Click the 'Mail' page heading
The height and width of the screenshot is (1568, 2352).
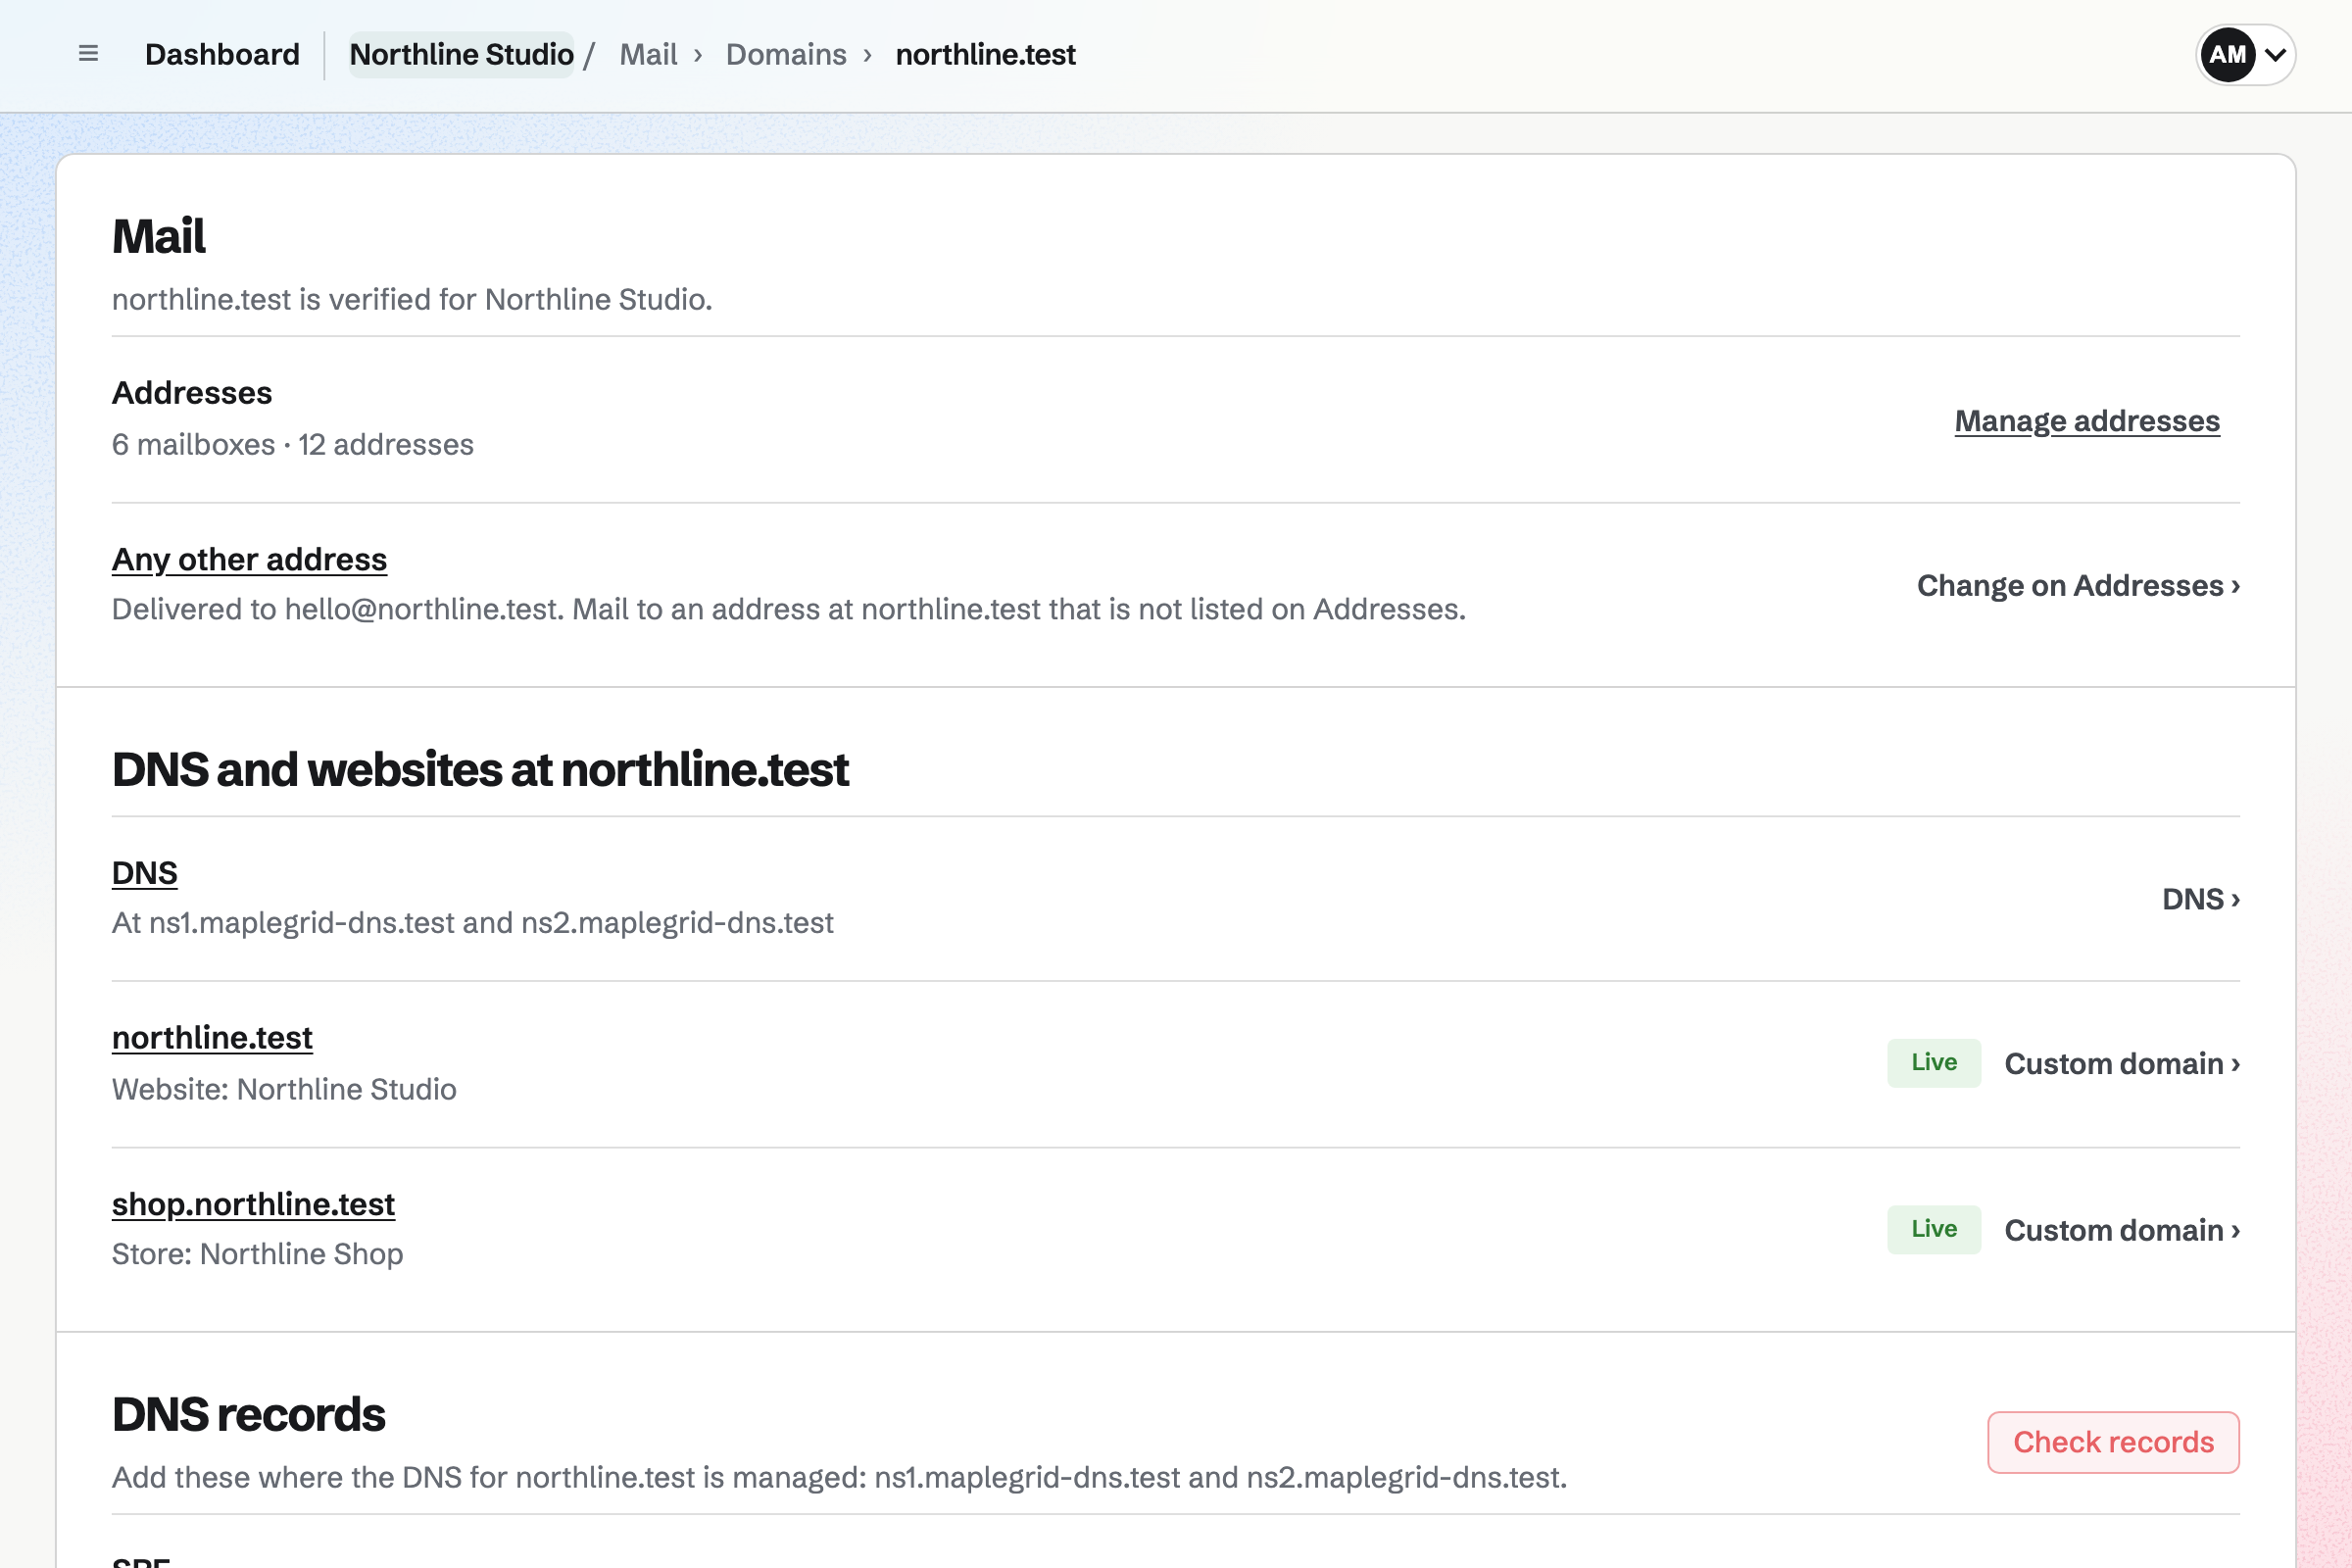pyautogui.click(x=158, y=237)
